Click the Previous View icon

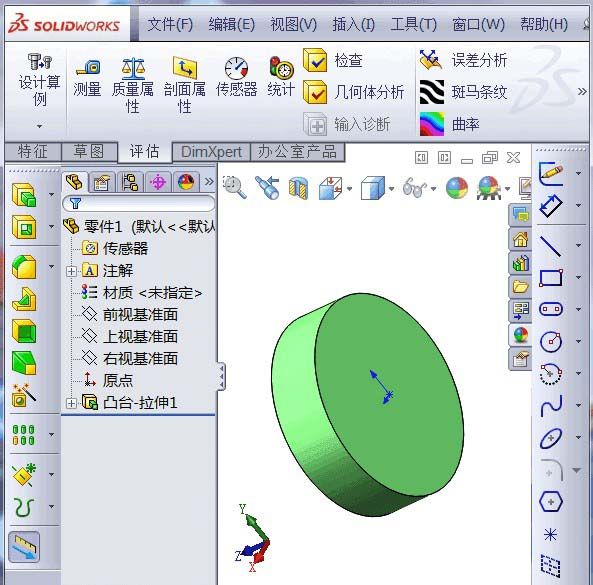267,187
